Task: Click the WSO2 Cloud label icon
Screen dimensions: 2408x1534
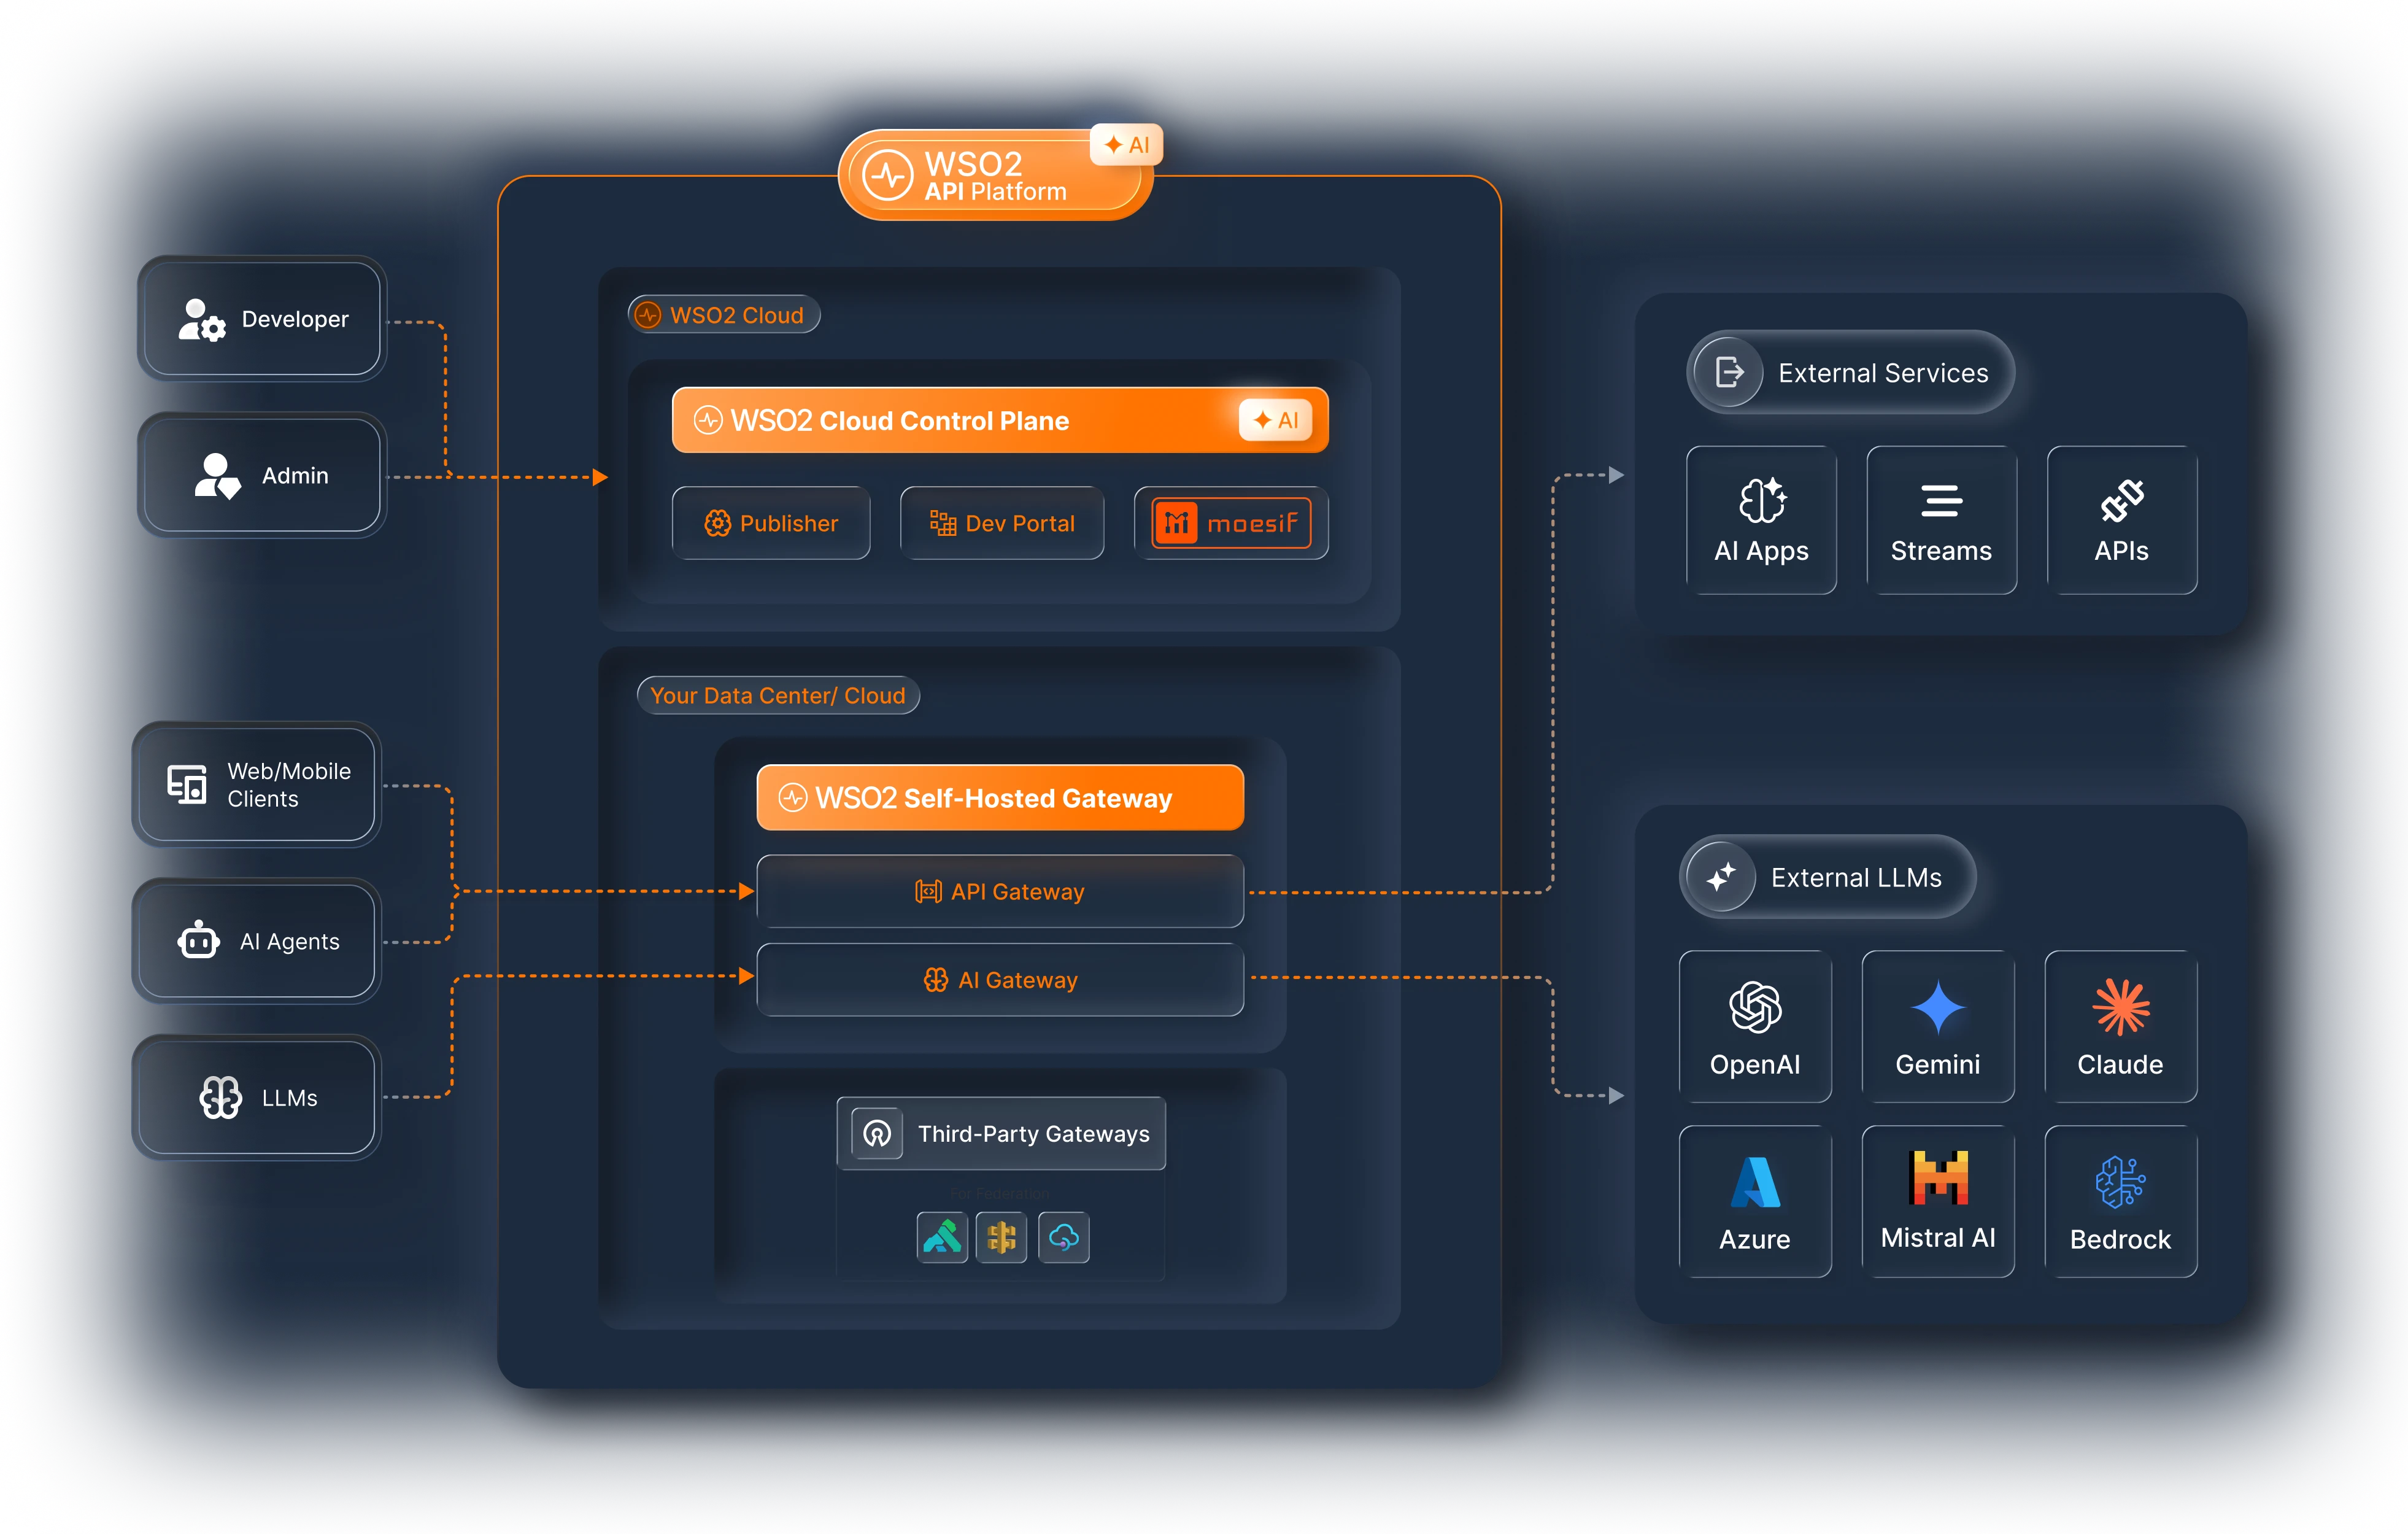Action: pos(648,315)
